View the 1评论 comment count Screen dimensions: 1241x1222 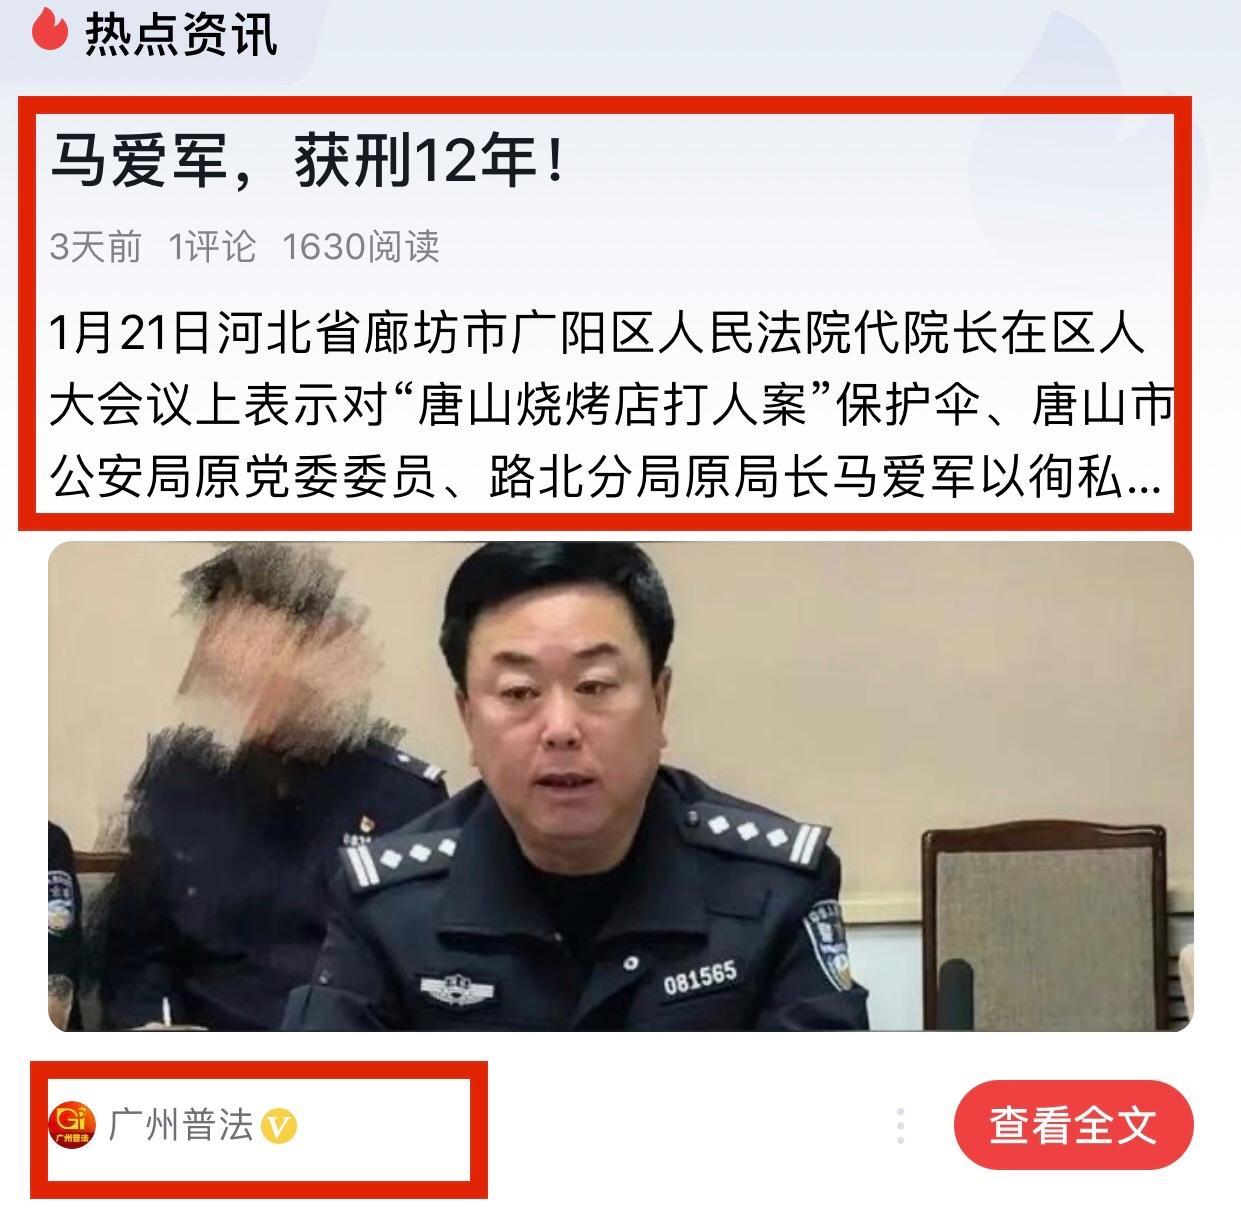coord(212,246)
